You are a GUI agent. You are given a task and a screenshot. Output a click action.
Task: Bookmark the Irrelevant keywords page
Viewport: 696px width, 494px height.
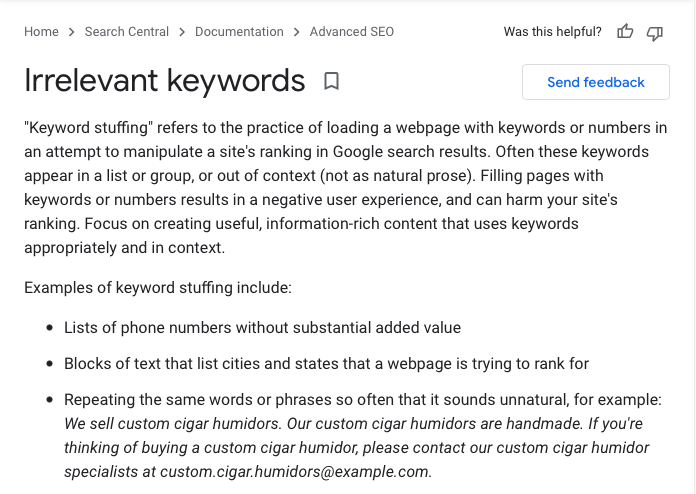point(331,81)
